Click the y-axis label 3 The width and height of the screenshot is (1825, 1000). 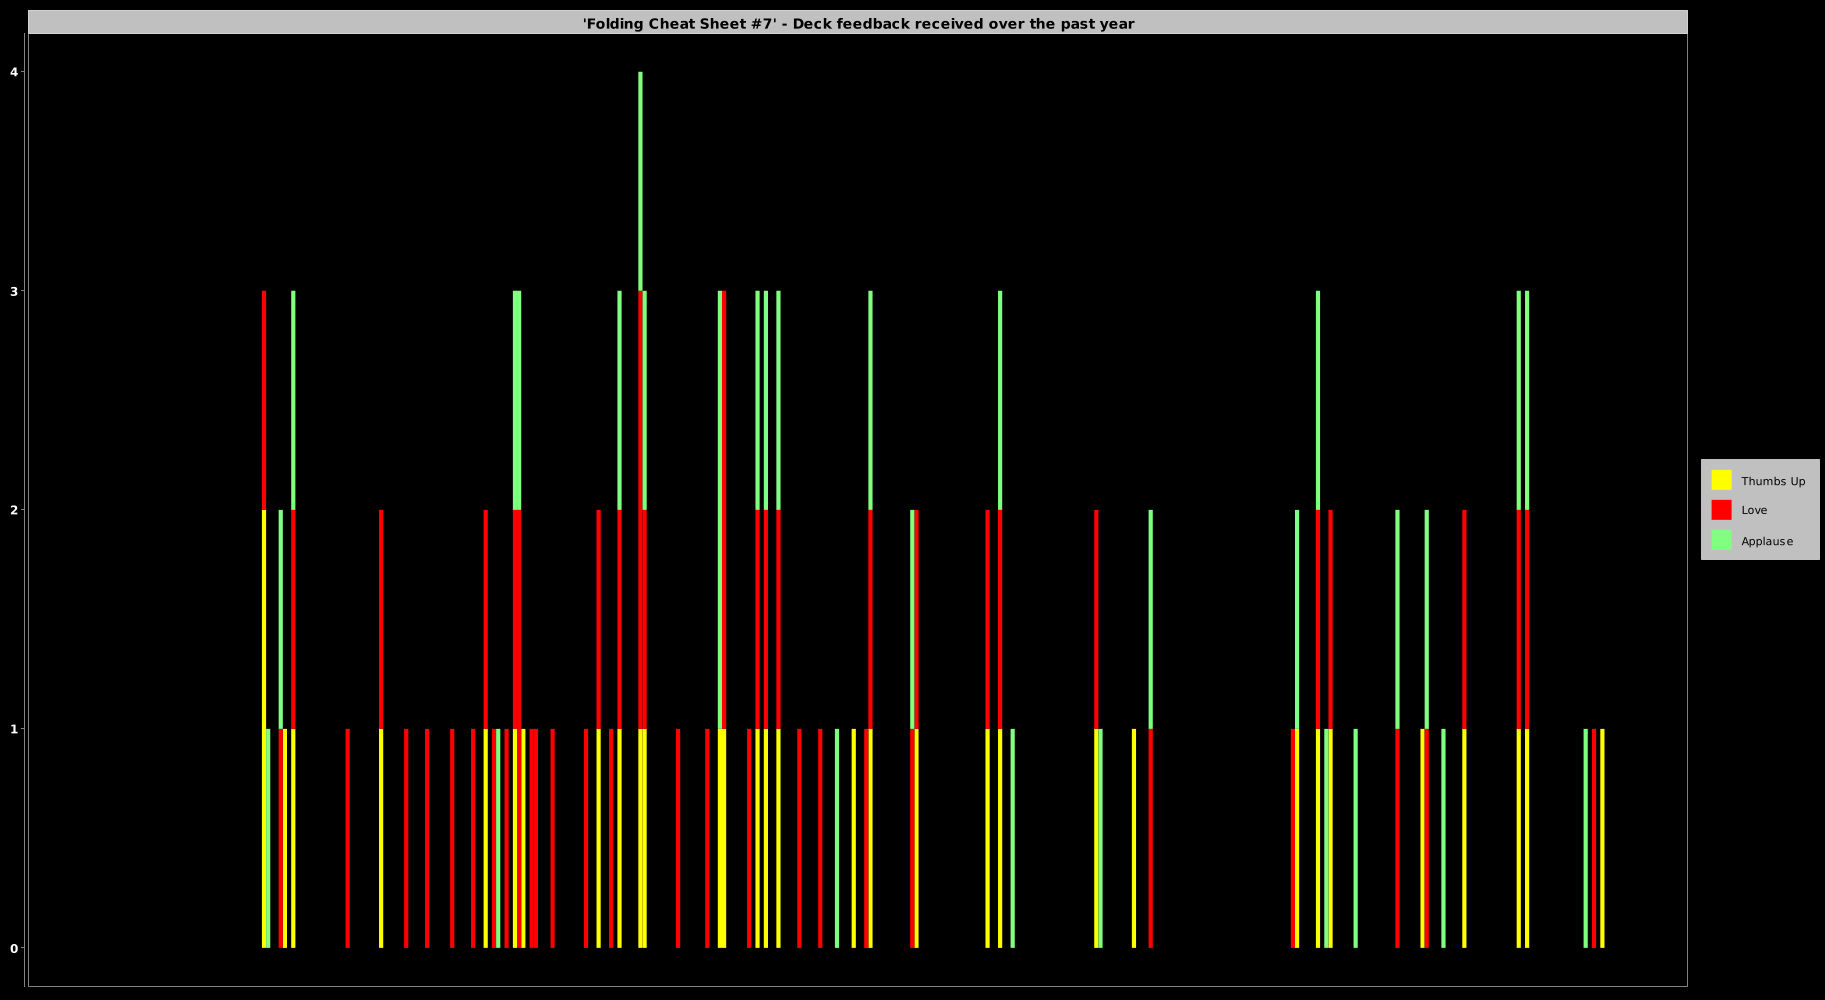pyautogui.click(x=14, y=291)
